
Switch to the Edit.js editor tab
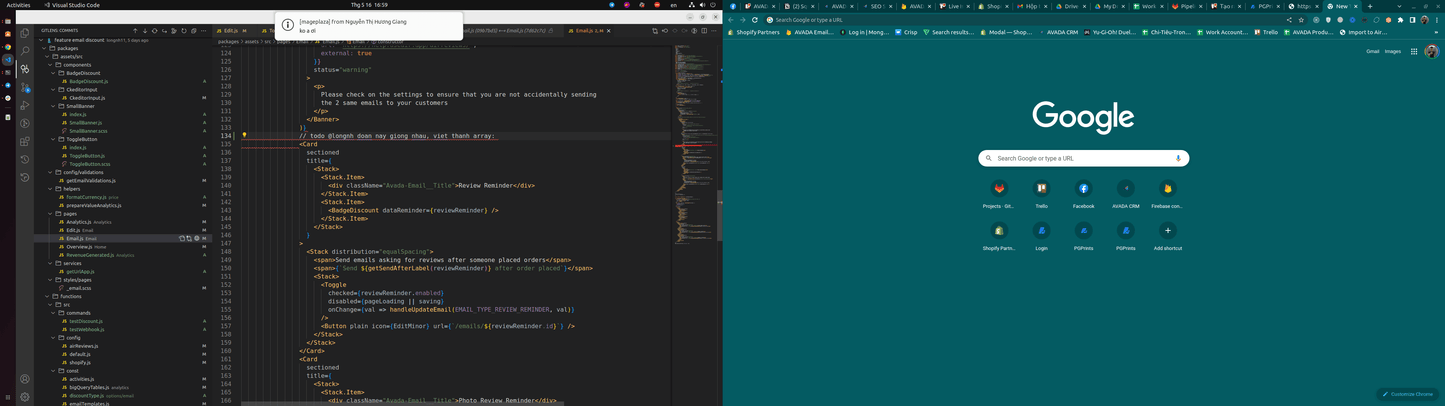coord(230,31)
